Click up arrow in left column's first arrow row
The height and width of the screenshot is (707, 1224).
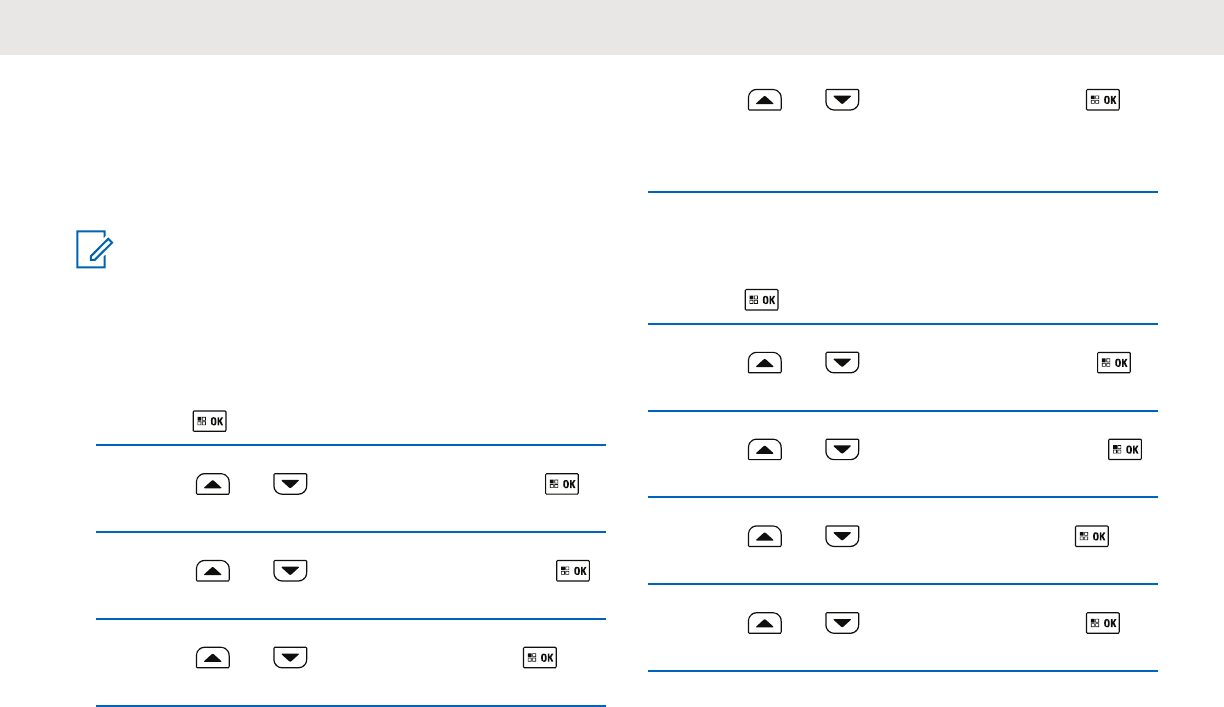[x=209, y=485]
